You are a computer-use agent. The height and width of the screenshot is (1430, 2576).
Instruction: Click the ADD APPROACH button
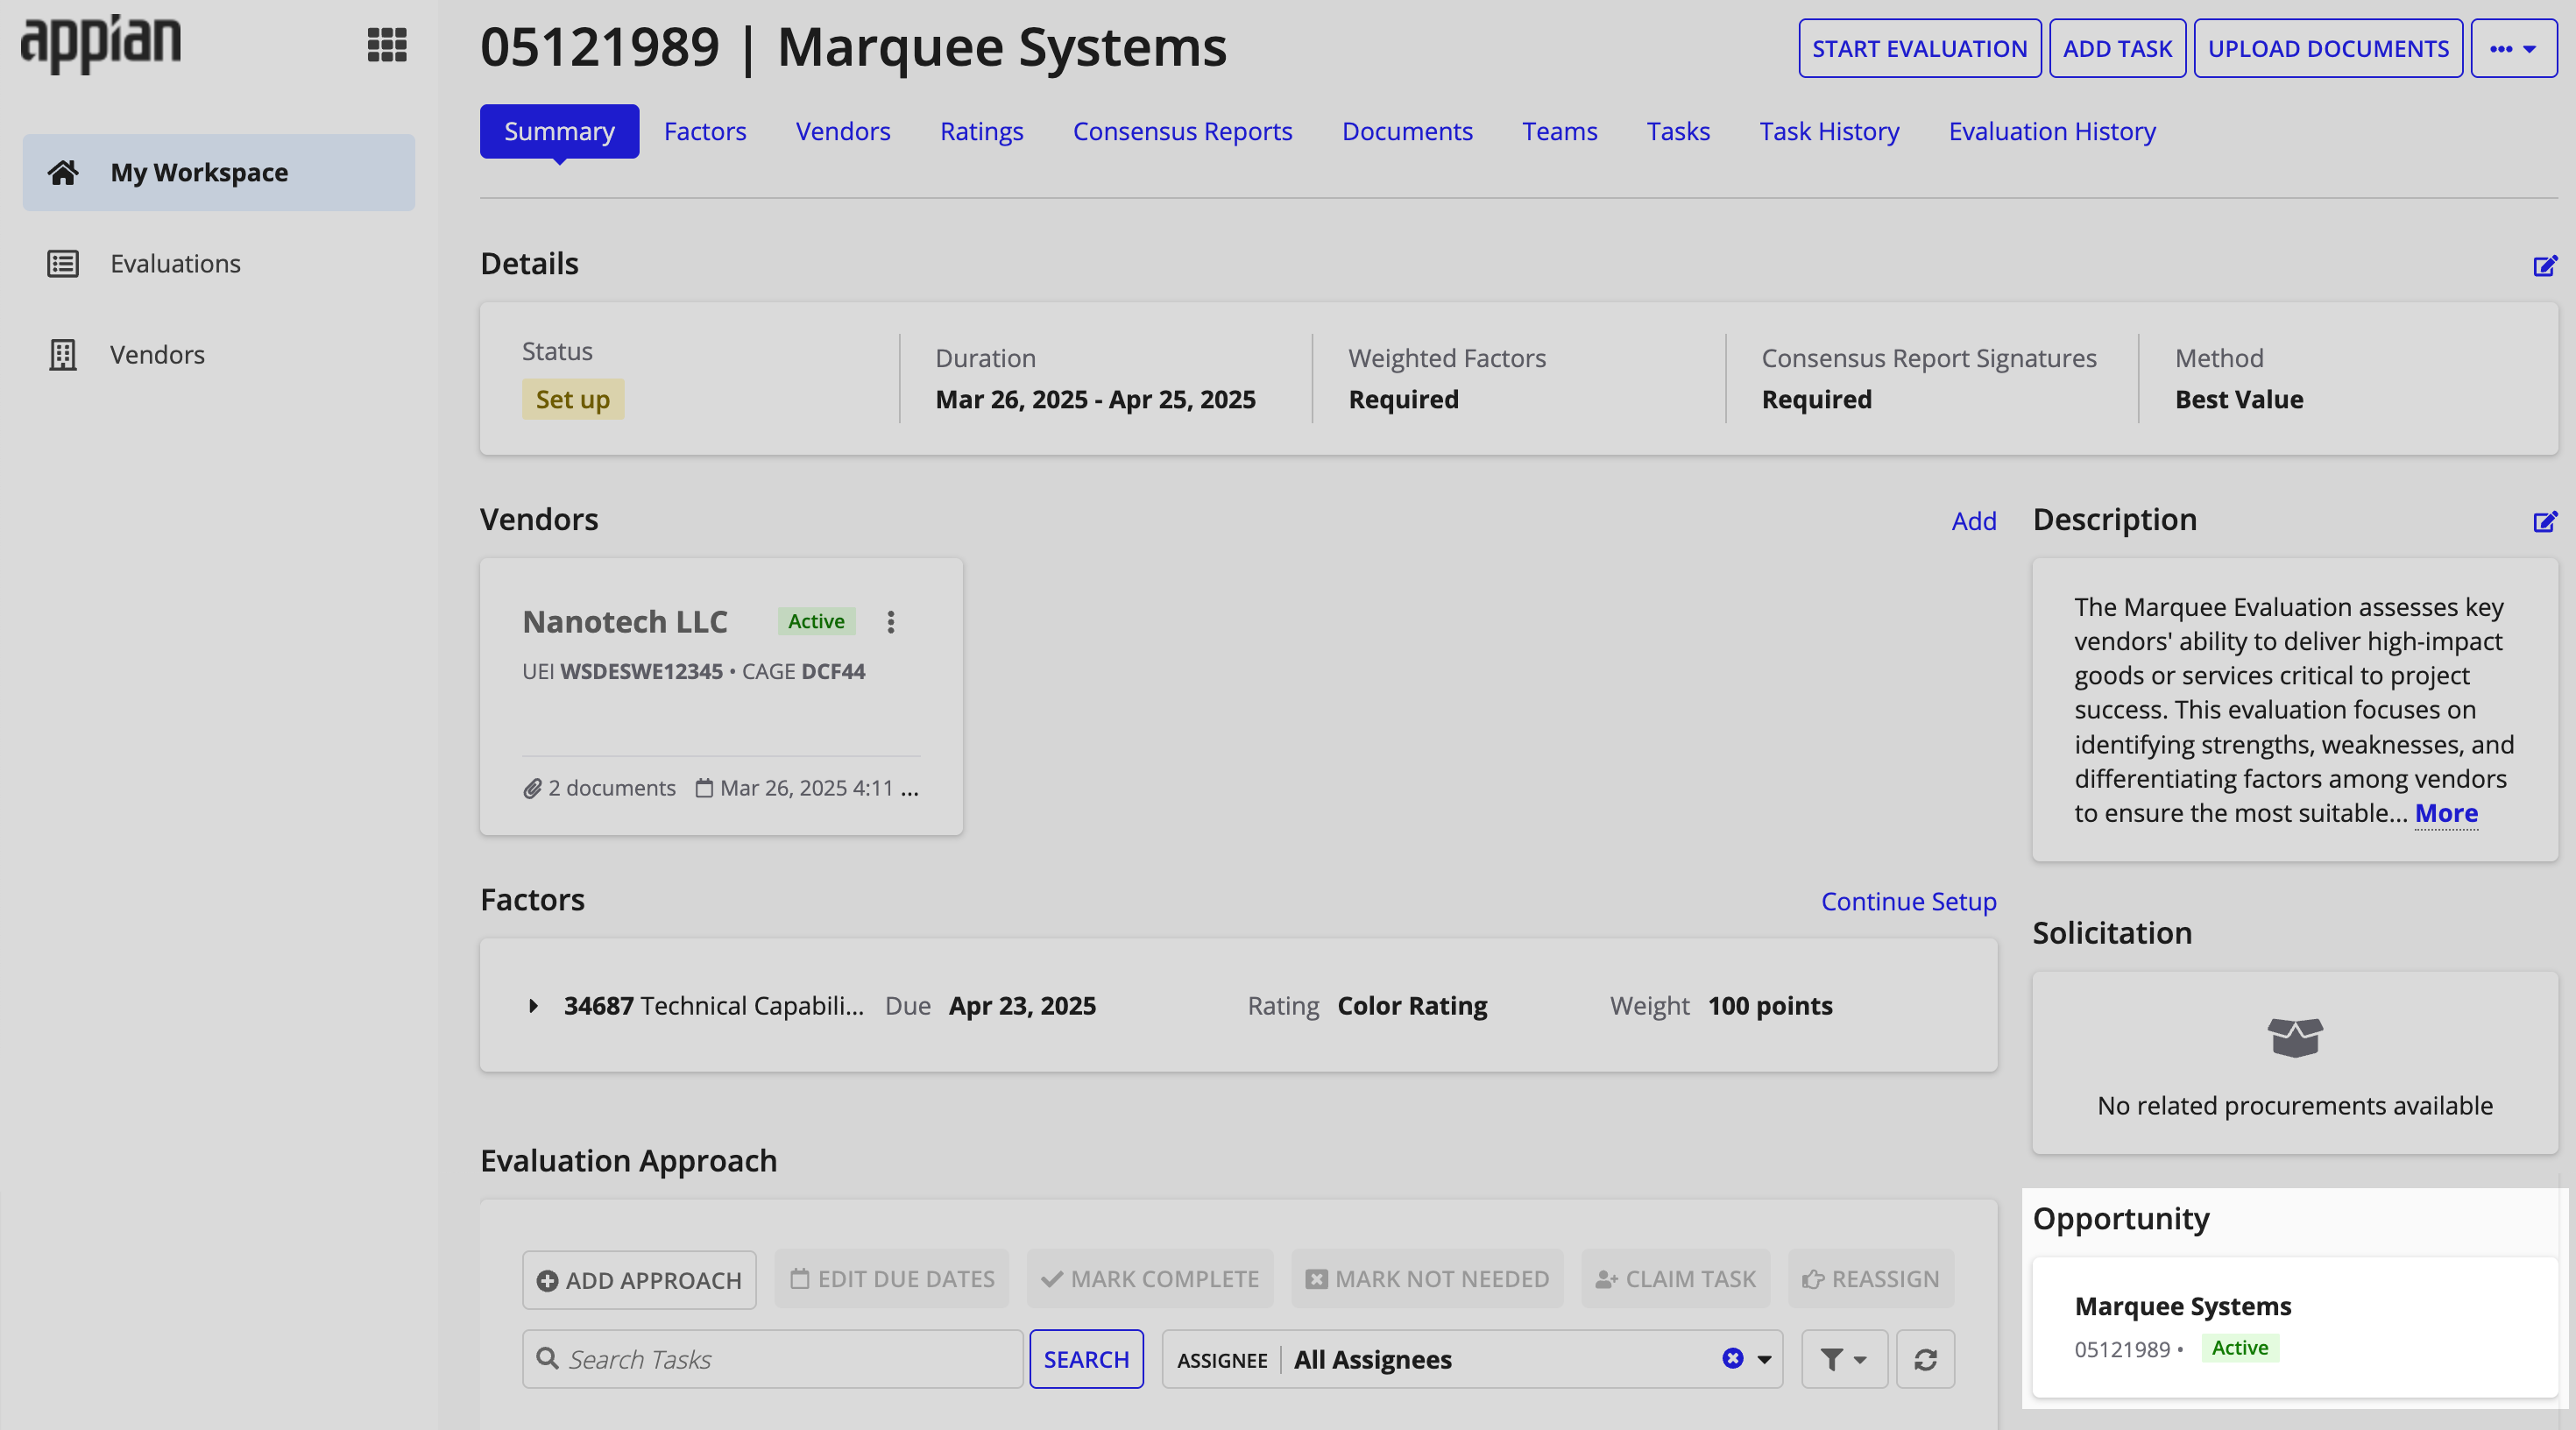click(639, 1279)
